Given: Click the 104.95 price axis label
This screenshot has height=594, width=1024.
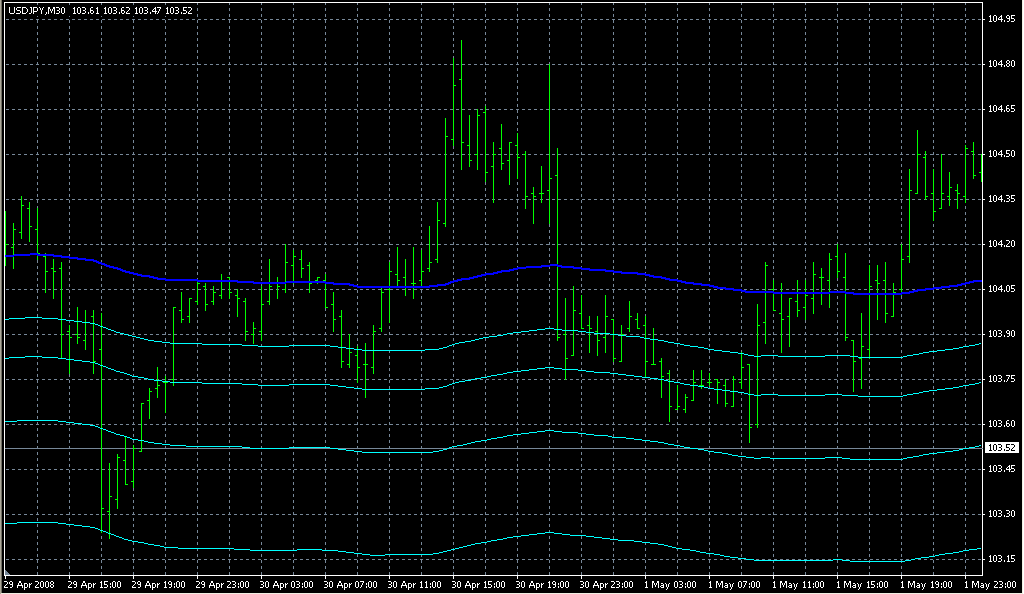Looking at the screenshot, I should pyautogui.click(x=1002, y=19).
